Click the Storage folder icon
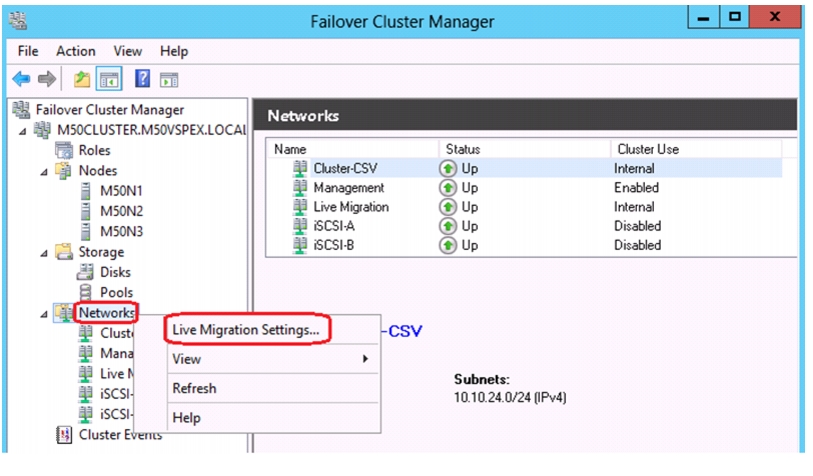This screenshot has width=813, height=476. coord(64,251)
